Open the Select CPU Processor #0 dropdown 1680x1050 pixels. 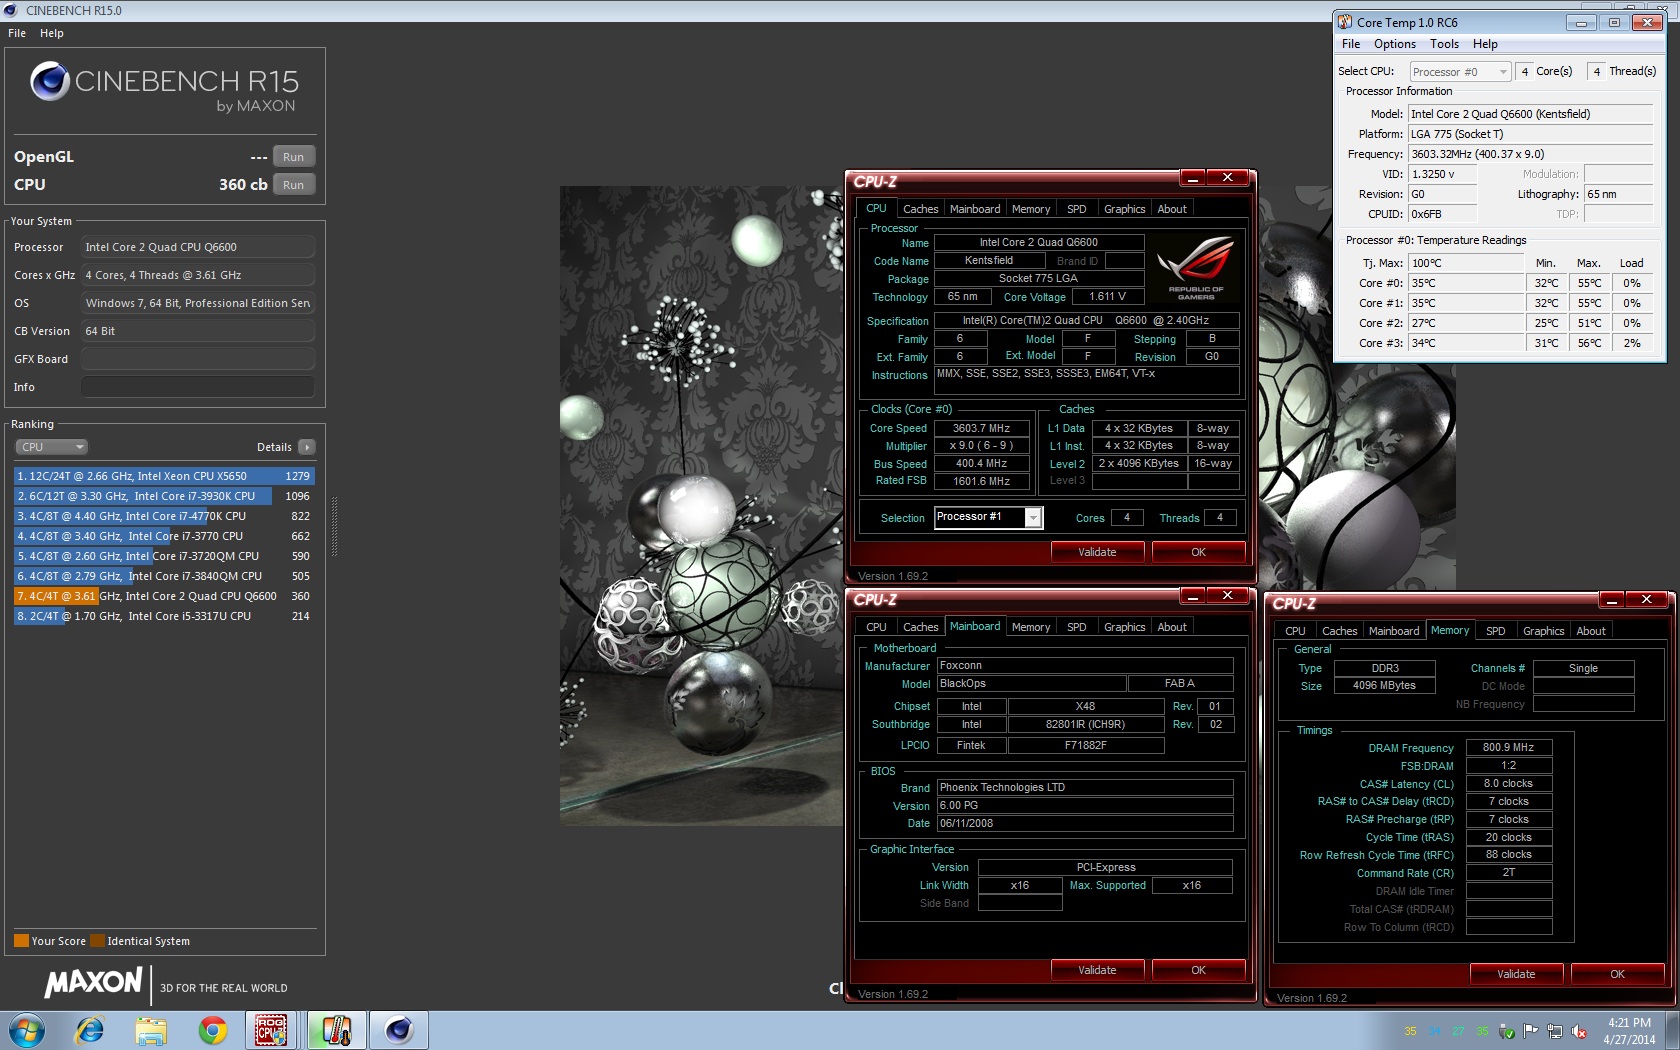pos(1460,72)
